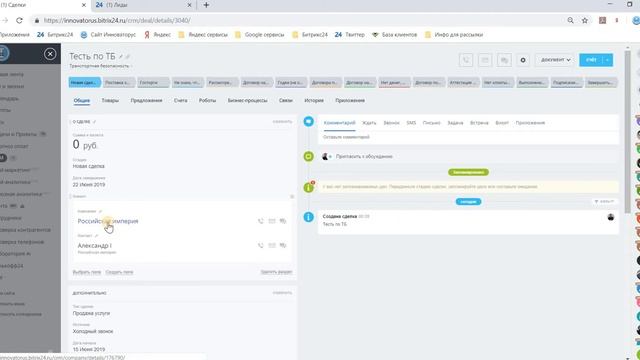The image size is (640, 360).
Task: Select the Звонок tab in timeline
Action: click(x=391, y=123)
